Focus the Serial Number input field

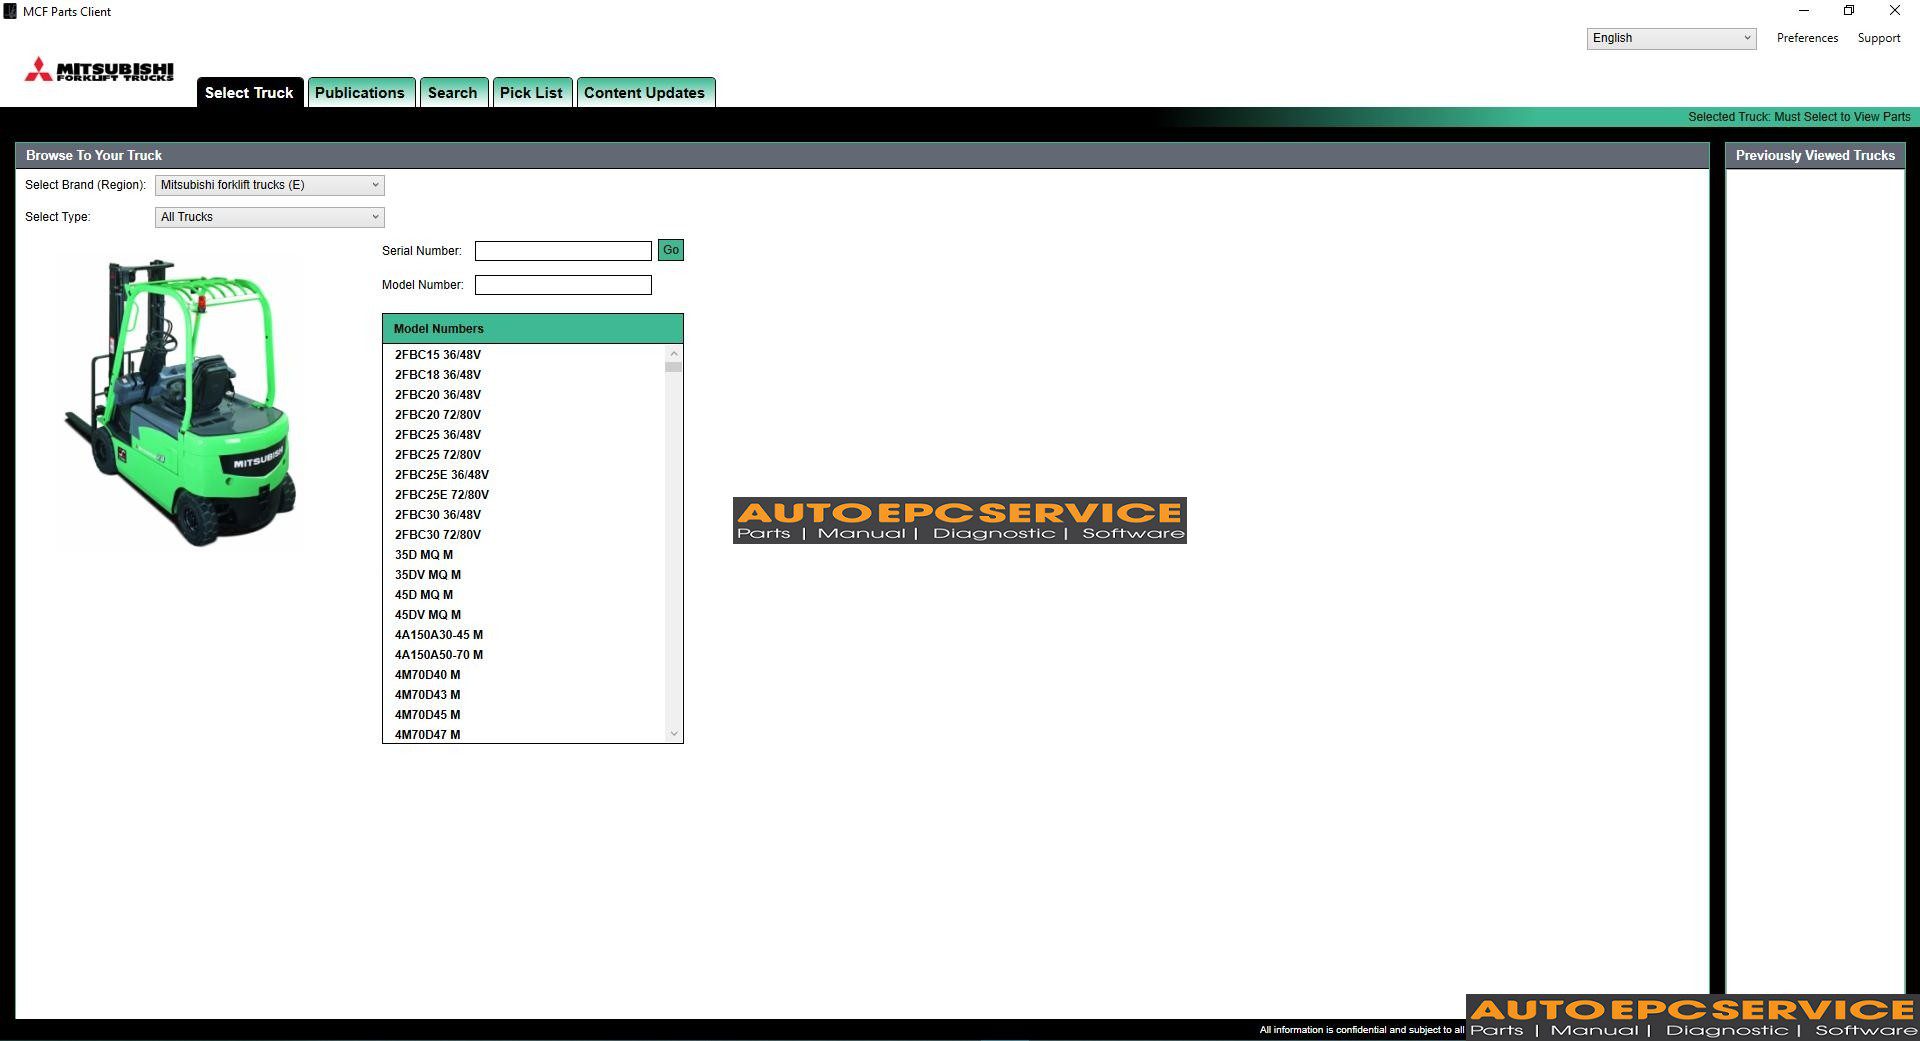(563, 251)
